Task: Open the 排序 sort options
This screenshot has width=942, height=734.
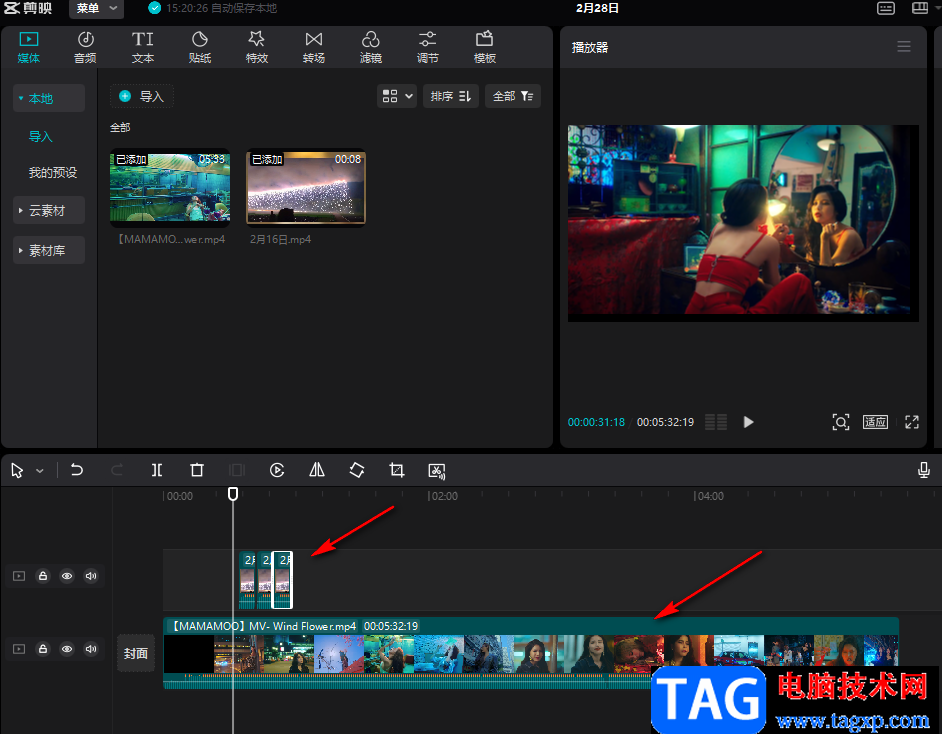Action: 451,96
